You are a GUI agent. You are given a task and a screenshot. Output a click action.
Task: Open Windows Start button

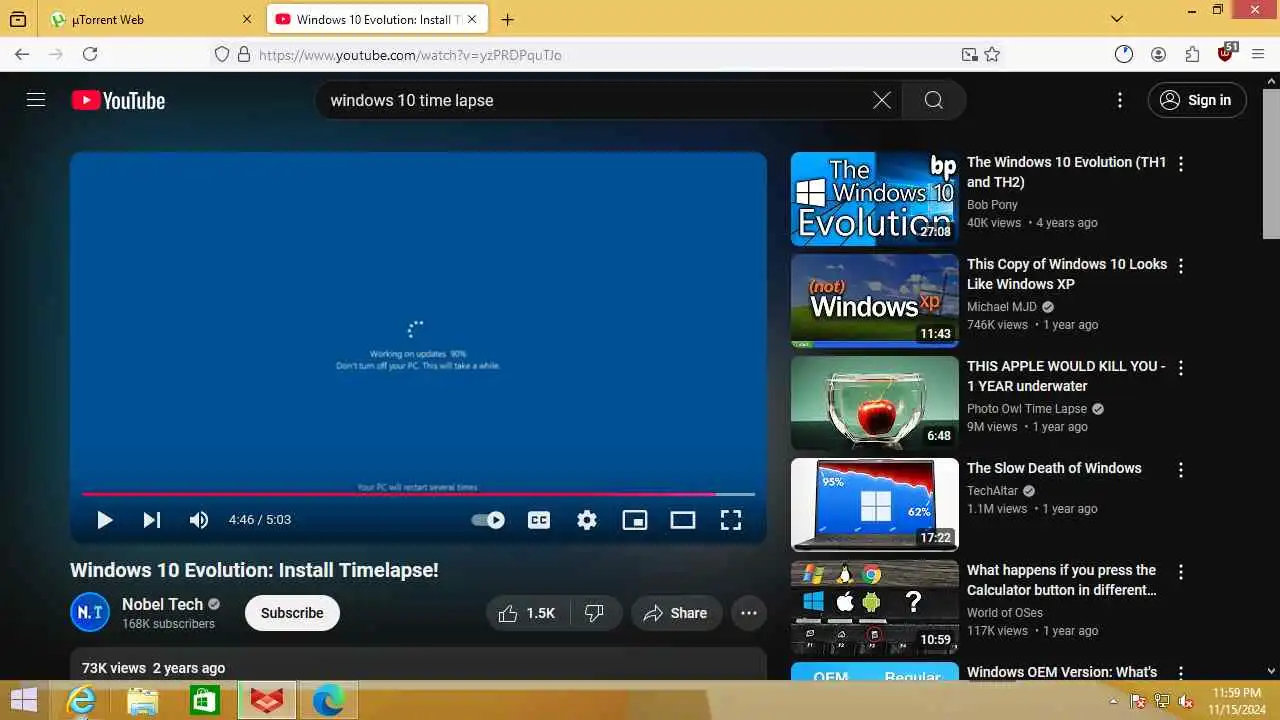point(24,701)
